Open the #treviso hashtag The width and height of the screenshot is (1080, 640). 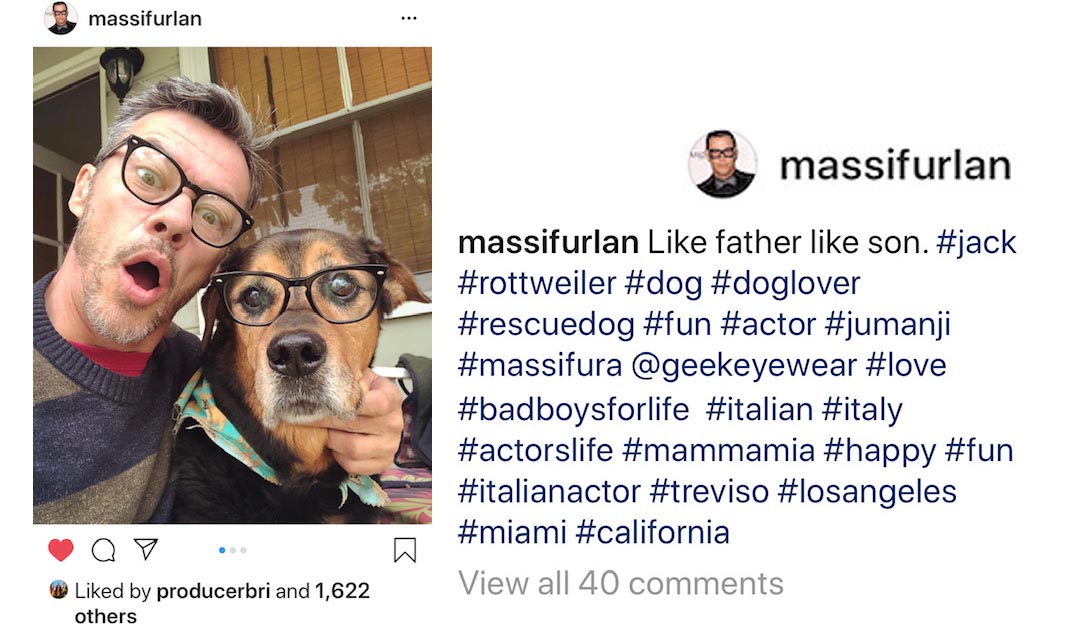coord(708,491)
